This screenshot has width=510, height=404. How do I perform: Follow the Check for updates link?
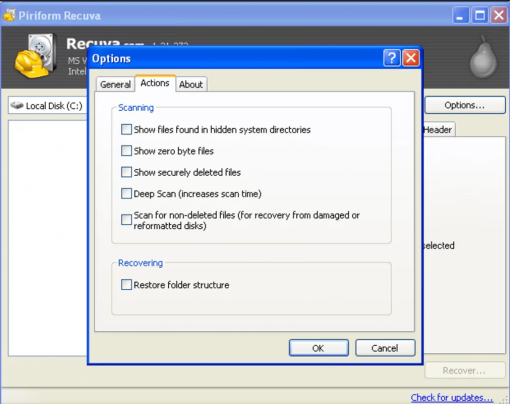[x=452, y=397]
